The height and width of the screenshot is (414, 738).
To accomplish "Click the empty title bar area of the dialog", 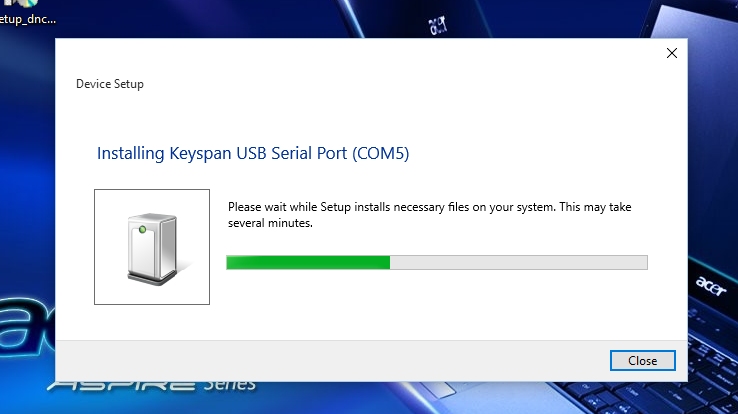I will [350, 53].
